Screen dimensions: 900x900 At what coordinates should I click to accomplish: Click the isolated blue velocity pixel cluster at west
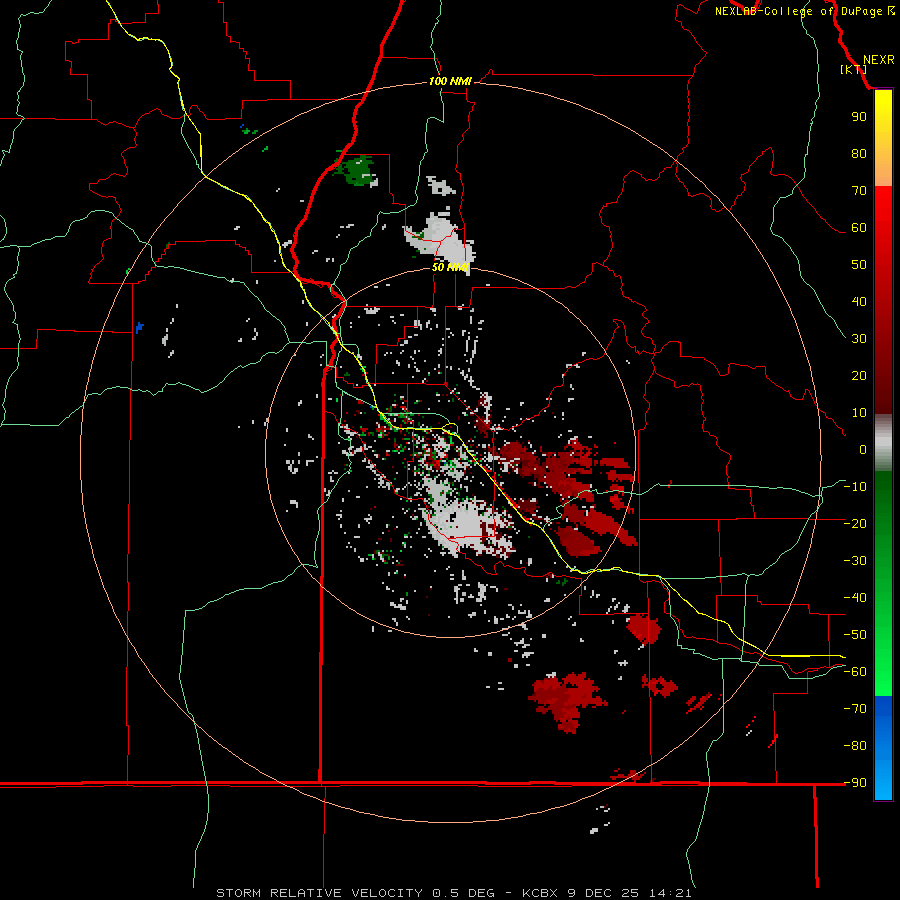point(139,328)
